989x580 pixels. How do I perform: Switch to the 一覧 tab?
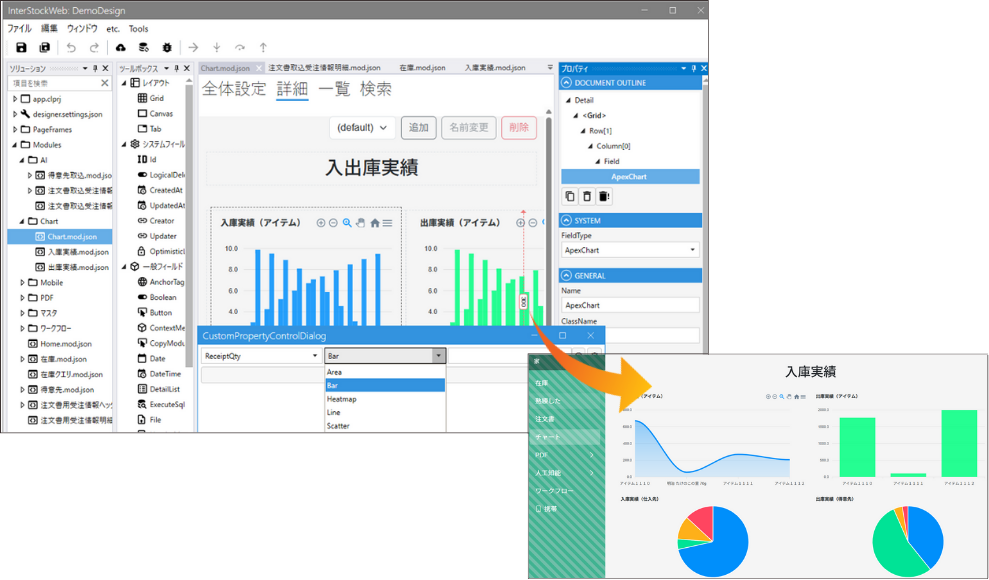(334, 89)
